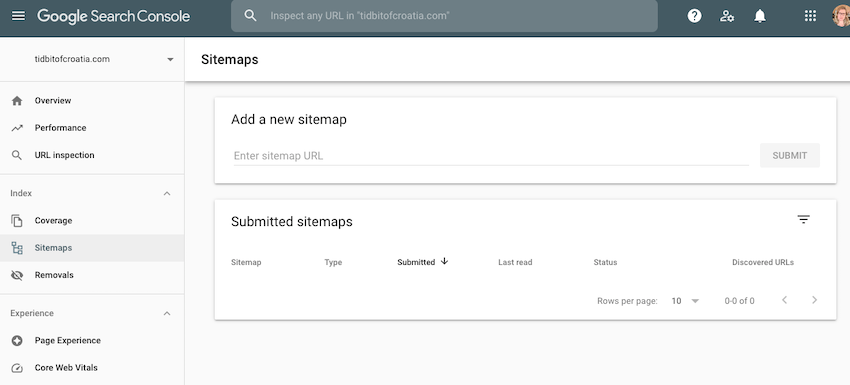Image resolution: width=850 pixels, height=385 pixels.
Task: Click the 'Experience' section label
Action: (32, 313)
